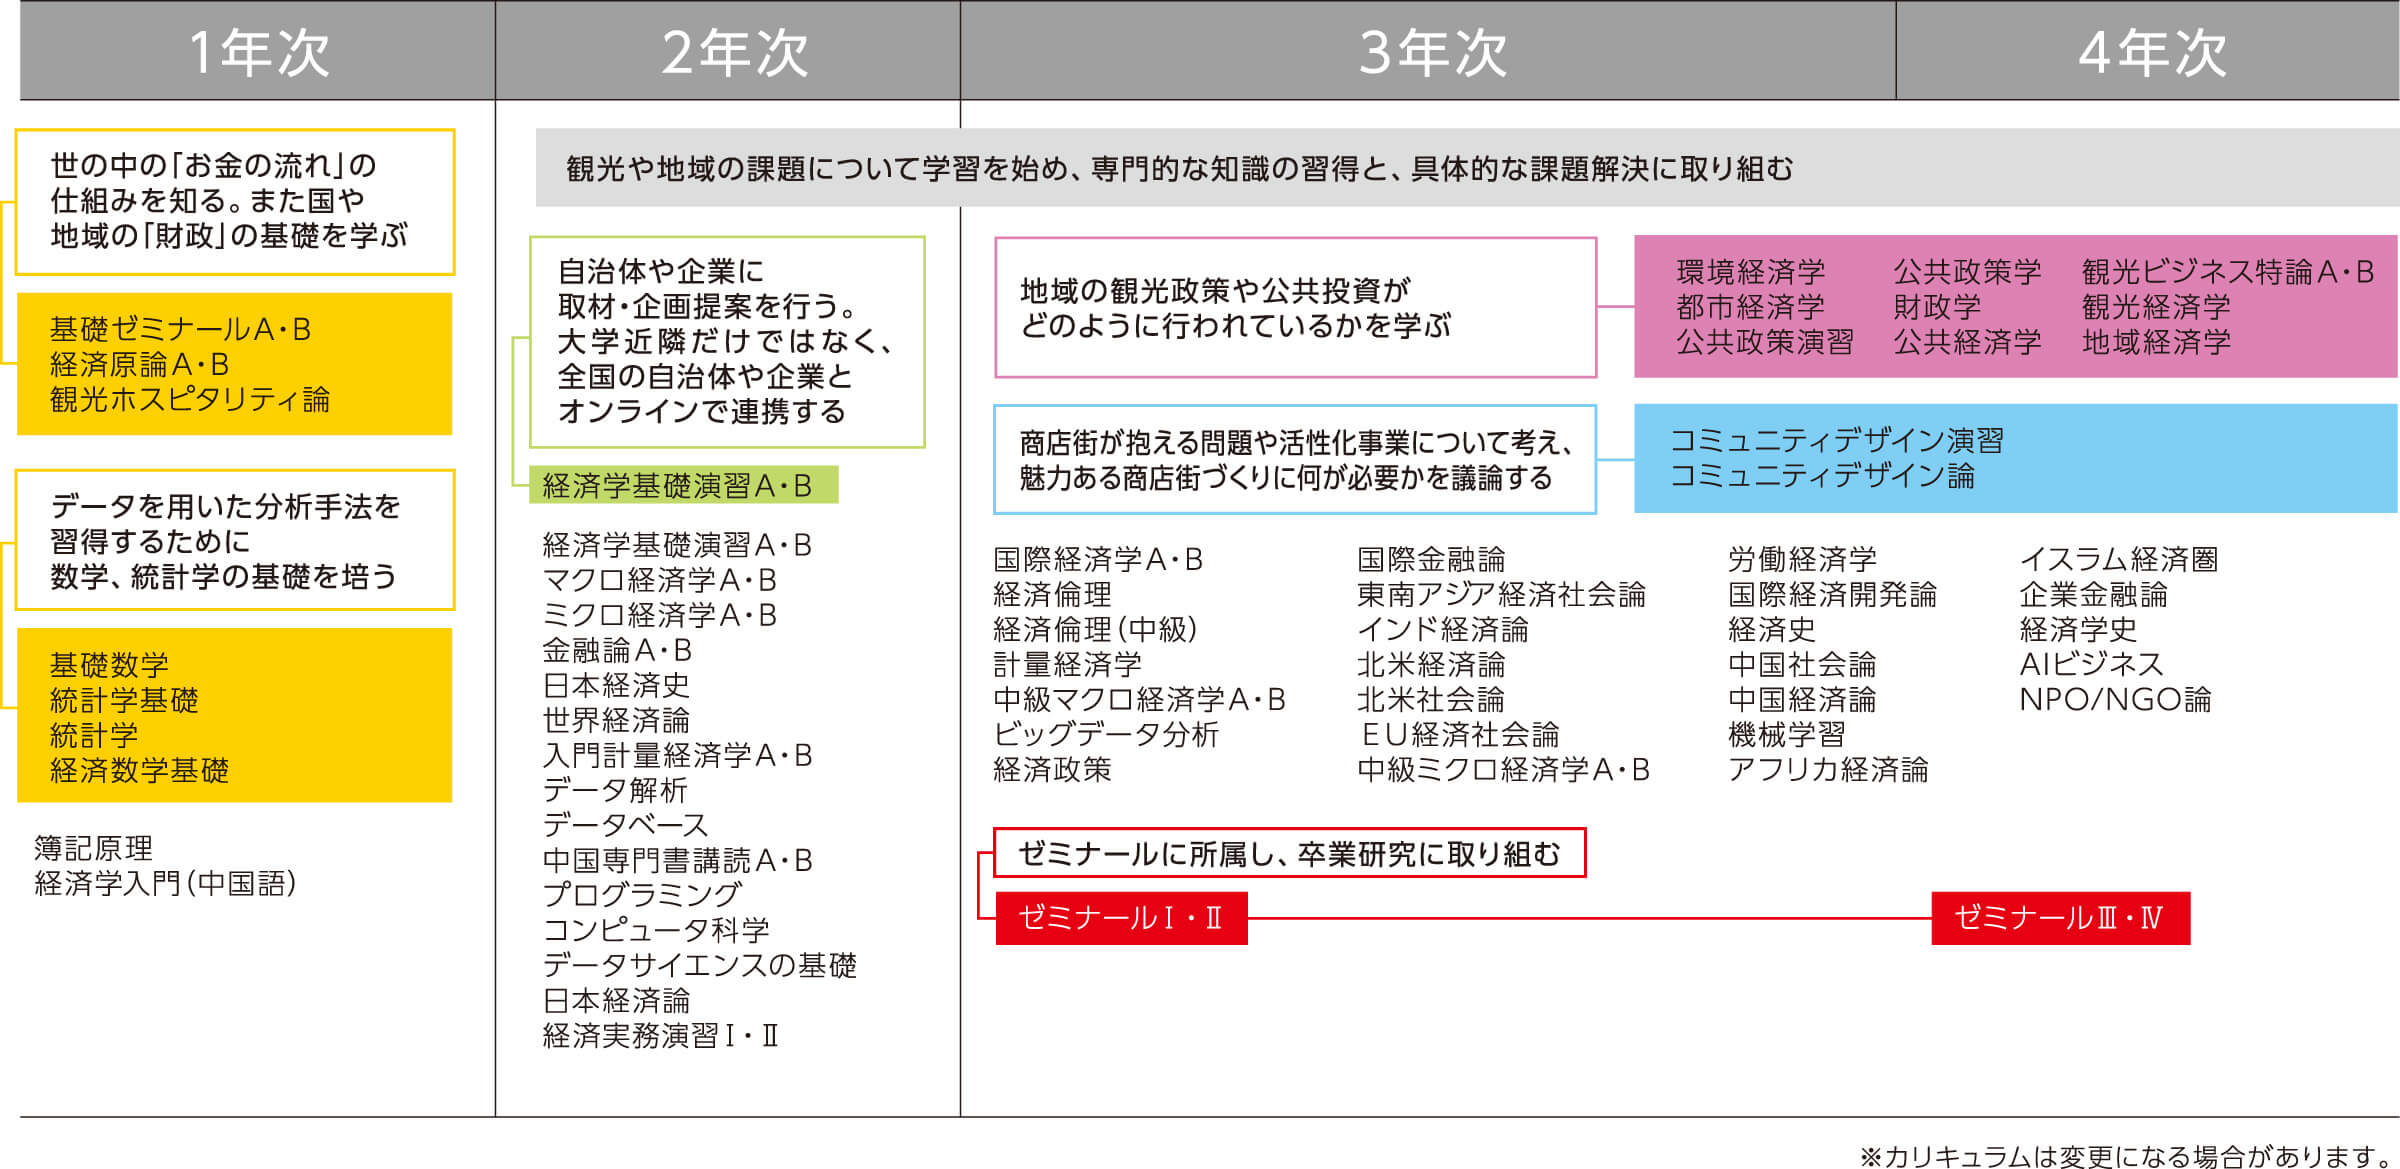Screen dimensions: 2400x1169
Task: Click 財政学 in pink box
Action: click(1937, 306)
